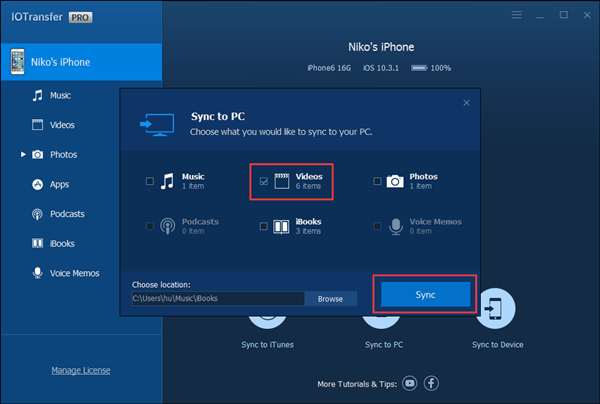This screenshot has height=404, width=600.
Task: Tick the iBooks sync checkbox
Action: [x=263, y=227]
